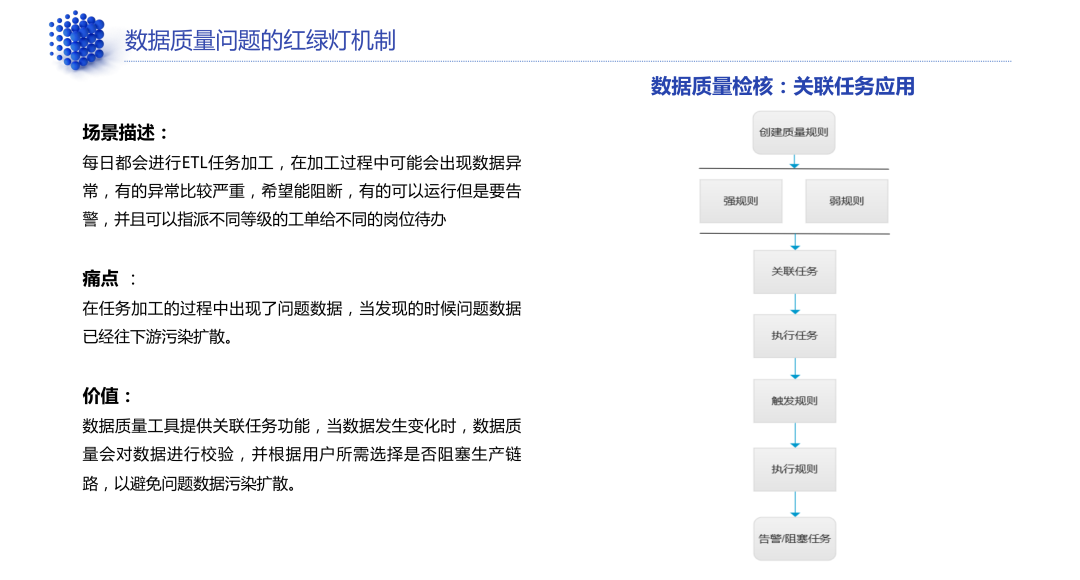The height and width of the screenshot is (580, 1080).
Task: Click the slide title 数据质量问题的红绿灯机制
Action: (x=260, y=40)
